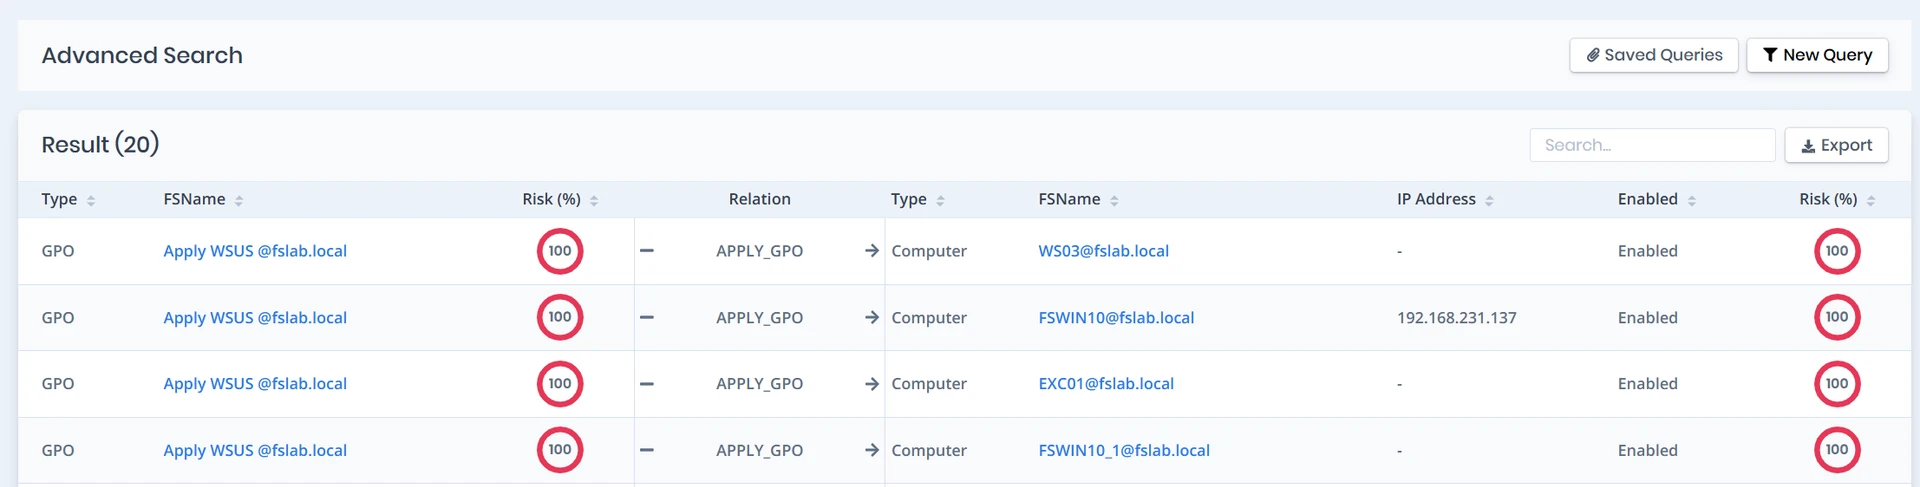
Task: Sort by IP Address column arrows
Action: click(1489, 201)
